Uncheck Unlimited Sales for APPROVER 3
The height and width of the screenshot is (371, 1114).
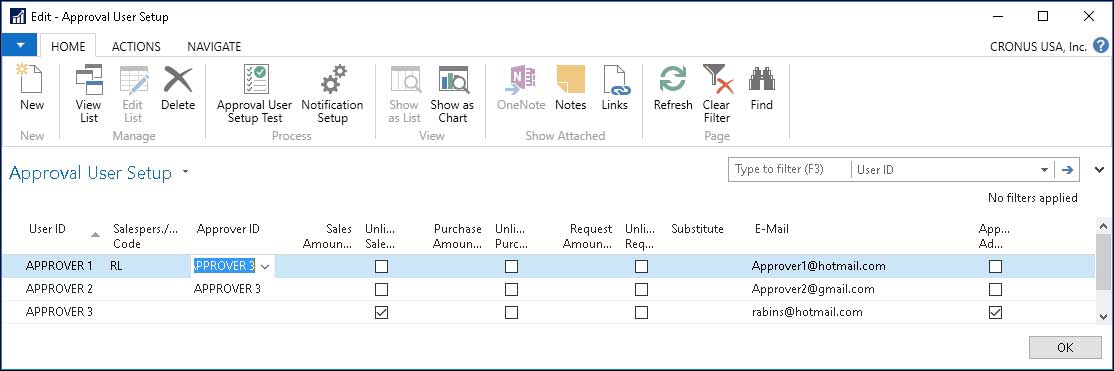point(382,312)
